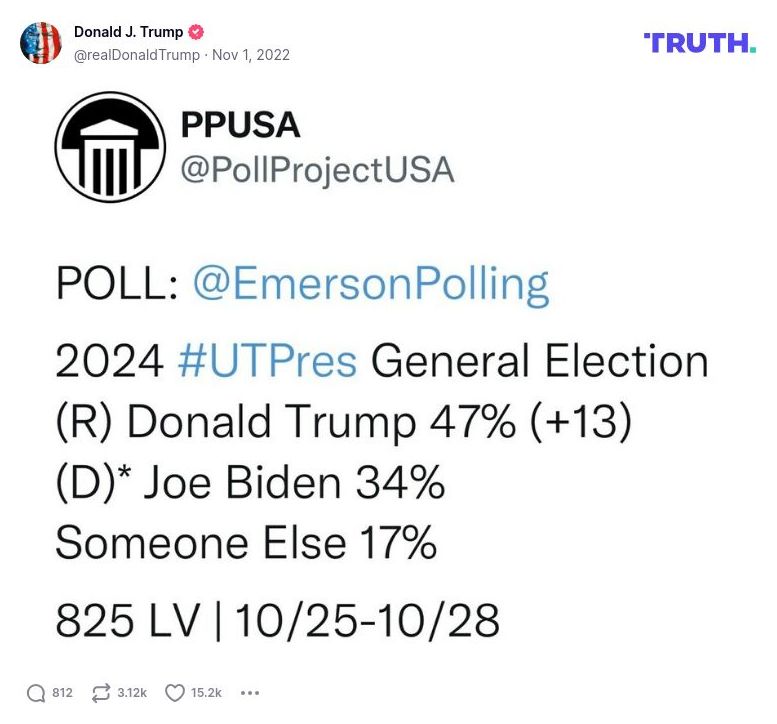The height and width of the screenshot is (724, 777).
Task: Click the ReTruth arrows icon
Action: pyautogui.click(x=100, y=693)
